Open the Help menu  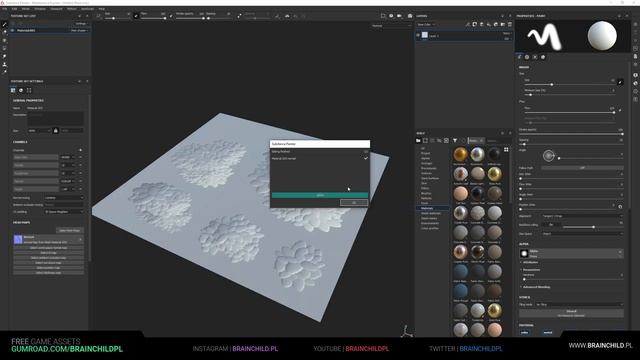pos(102,9)
